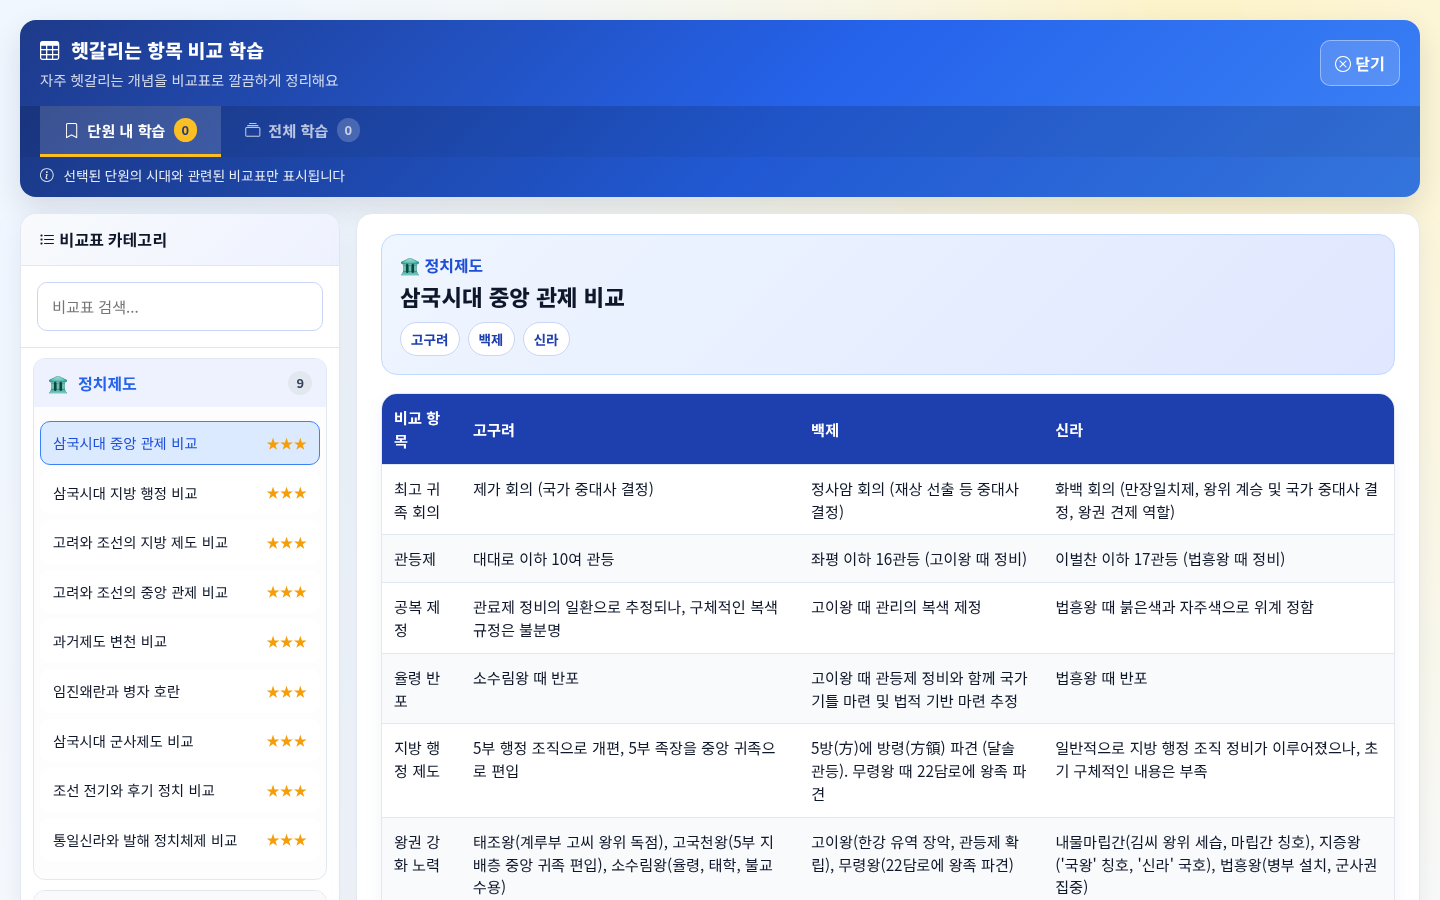
Task: Select the 단원 내 학습 tab
Action: click(130, 130)
